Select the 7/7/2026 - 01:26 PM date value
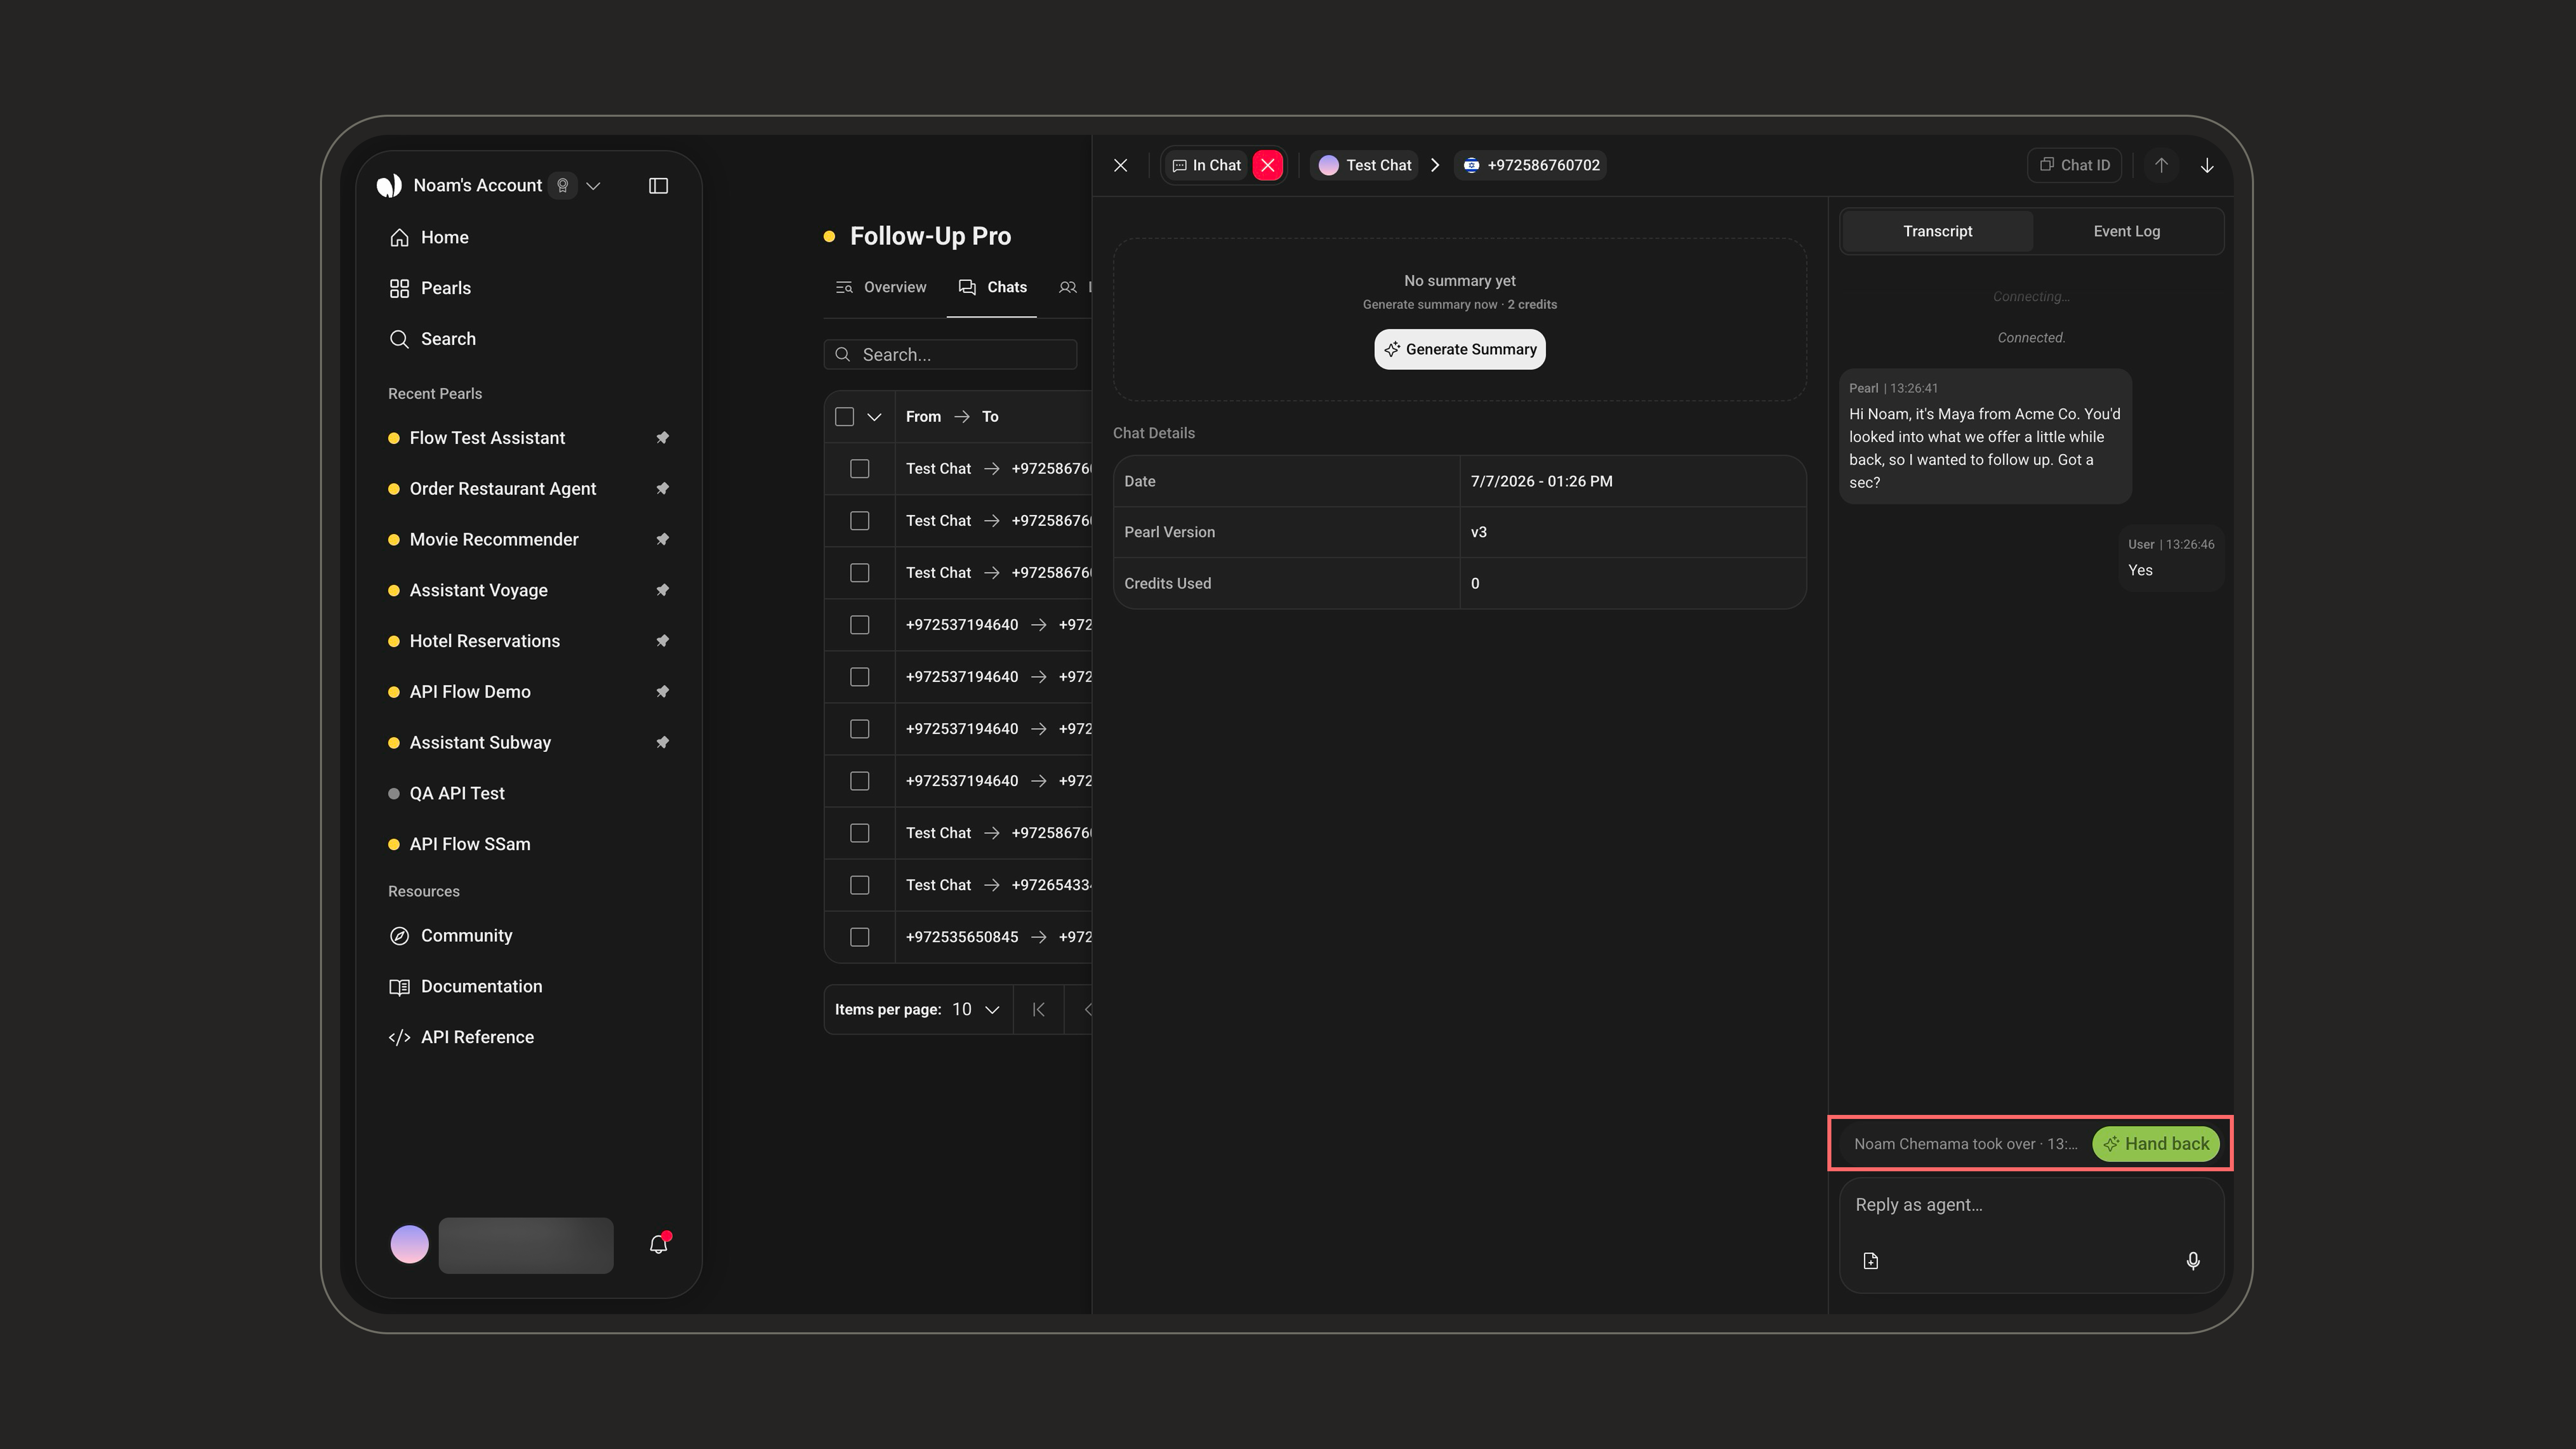 pyautogui.click(x=1541, y=482)
